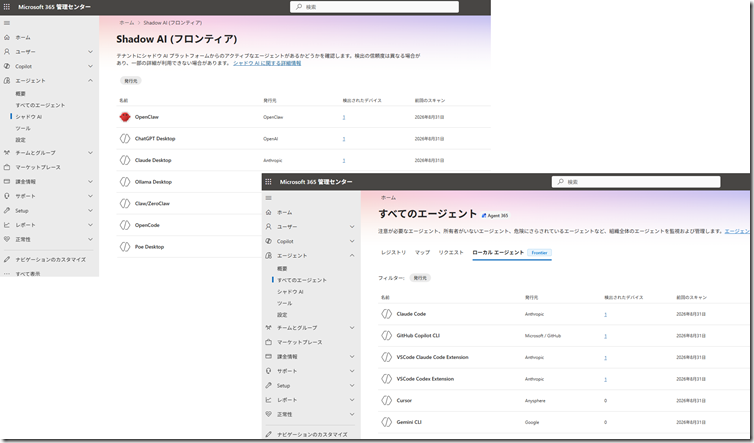Viewport: 754px width, 443px height.
Task: Click the サポート headset icon in Shadow AI window
Action: click(x=7, y=196)
